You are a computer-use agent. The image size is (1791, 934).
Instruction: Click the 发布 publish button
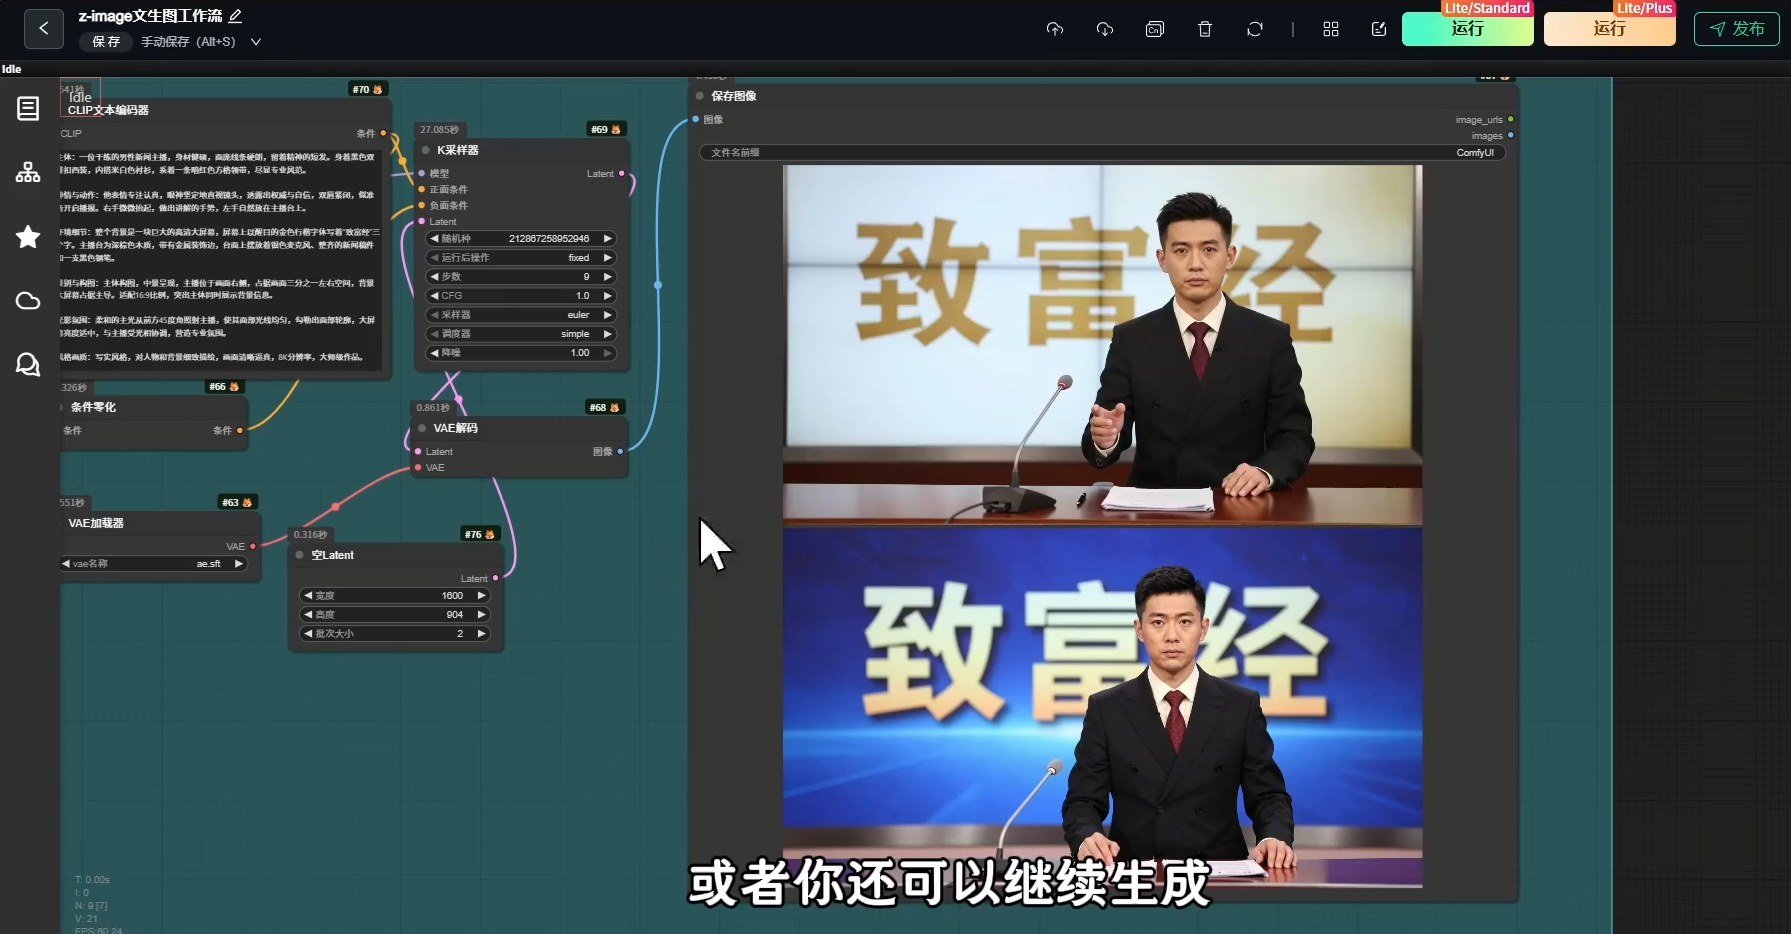pos(1737,29)
